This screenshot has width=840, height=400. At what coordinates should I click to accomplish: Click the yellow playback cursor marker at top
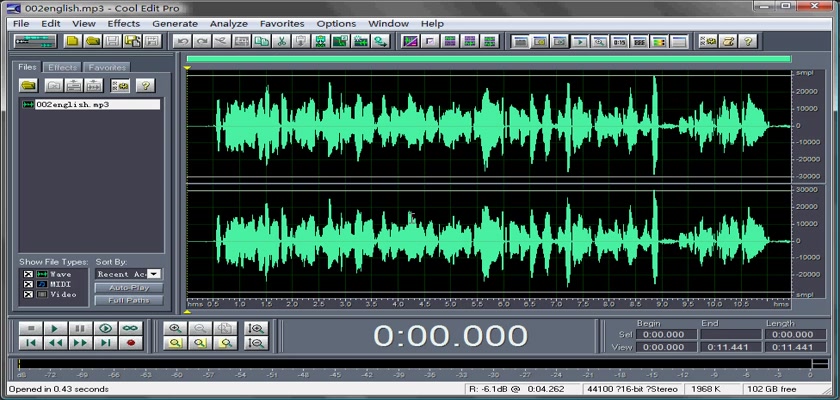[x=187, y=67]
